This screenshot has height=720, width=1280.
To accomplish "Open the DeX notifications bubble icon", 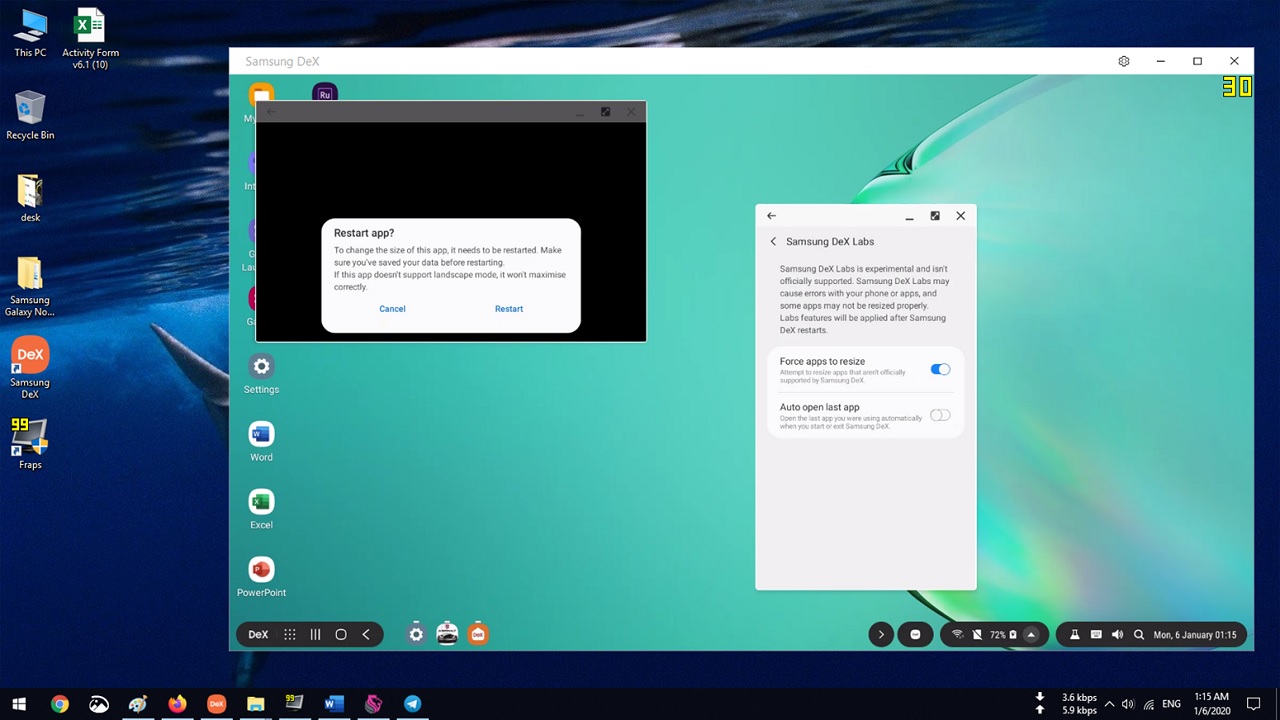I will click(915, 634).
